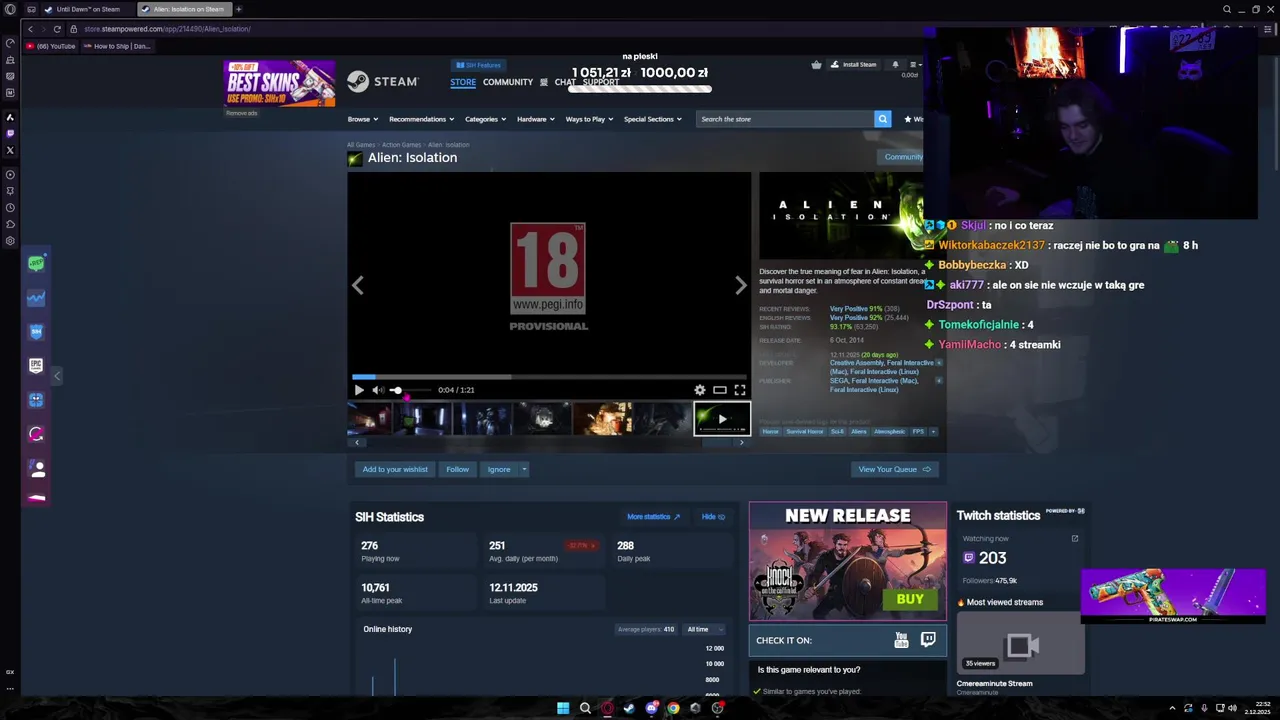The height and width of the screenshot is (720, 1280).
Task: Hide the SIH Statistics panel
Action: click(x=713, y=517)
